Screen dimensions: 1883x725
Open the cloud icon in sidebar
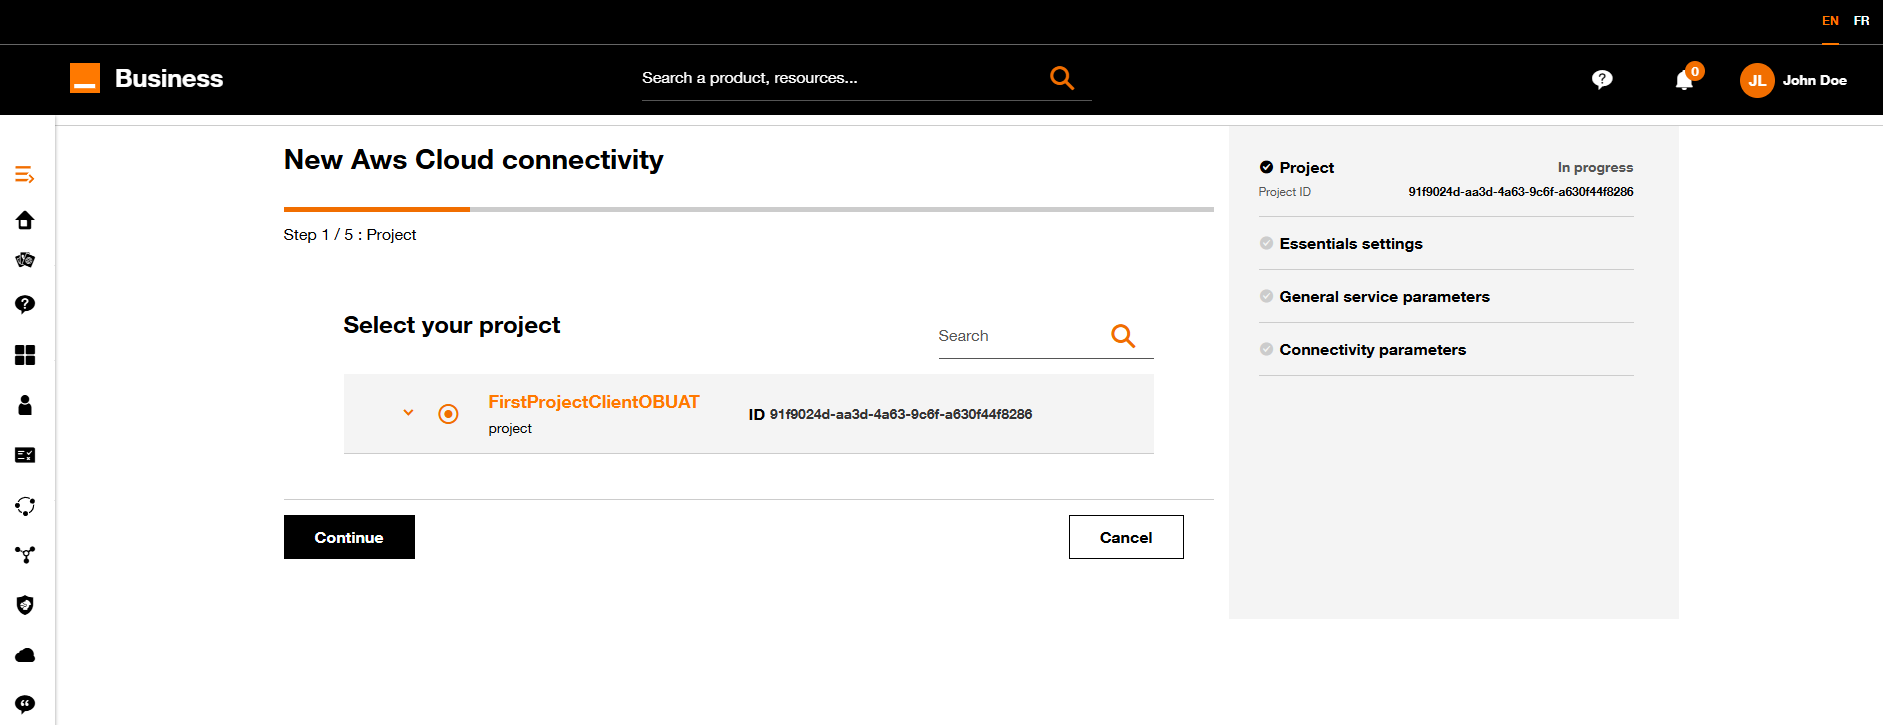[x=25, y=655]
